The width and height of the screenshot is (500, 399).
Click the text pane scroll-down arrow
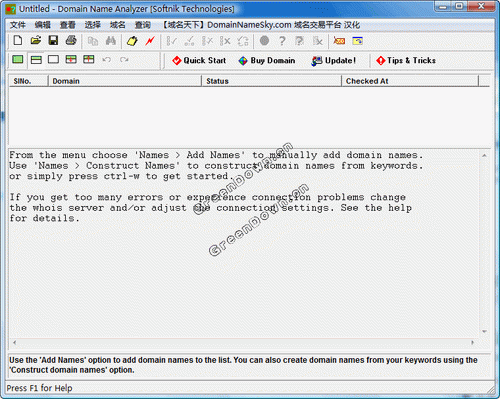point(484,331)
